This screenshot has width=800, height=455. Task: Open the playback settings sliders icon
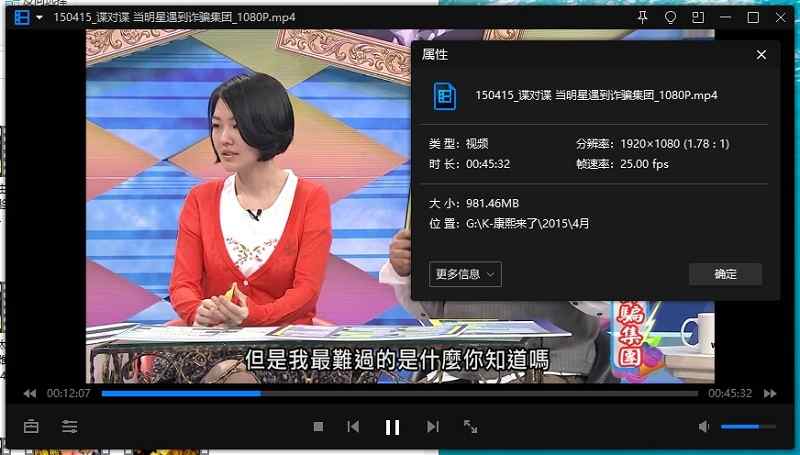(70, 427)
